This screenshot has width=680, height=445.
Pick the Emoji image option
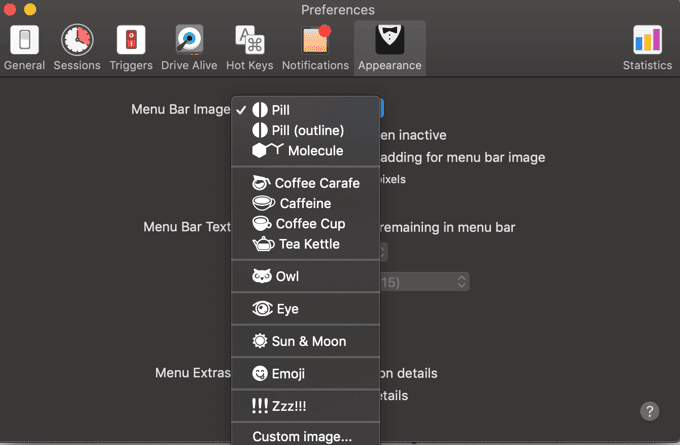click(x=306, y=373)
